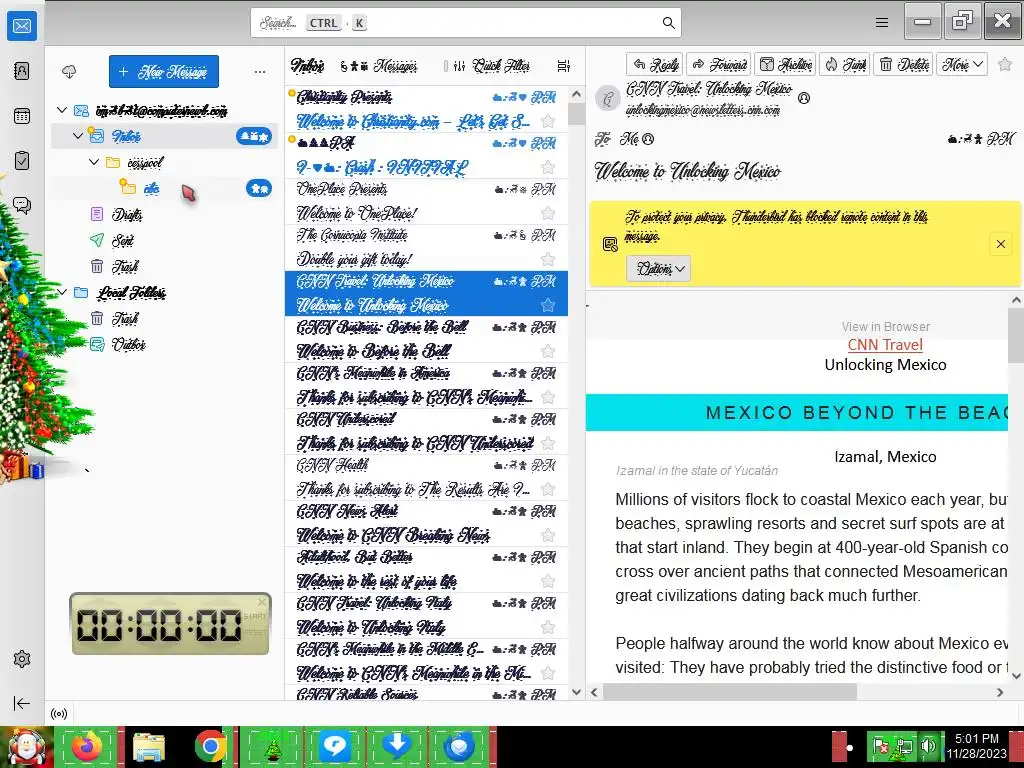Toggle star on 'Welcome to the rest of your life'
1024x768 pixels.
pos(548,581)
